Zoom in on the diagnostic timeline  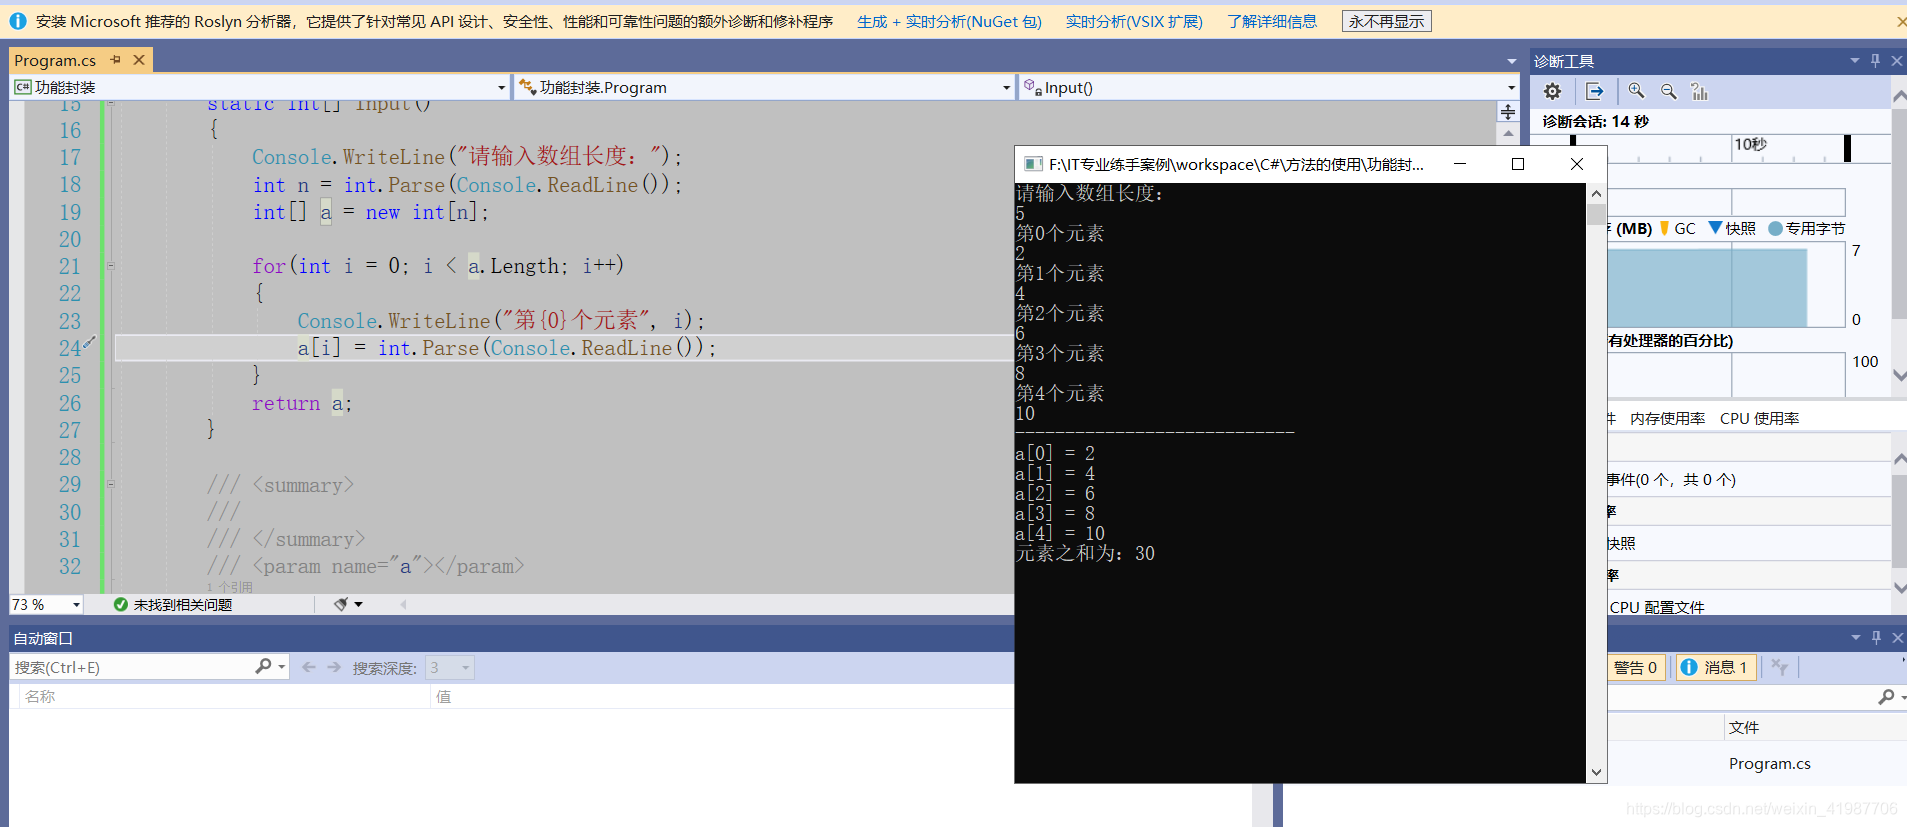click(x=1636, y=92)
